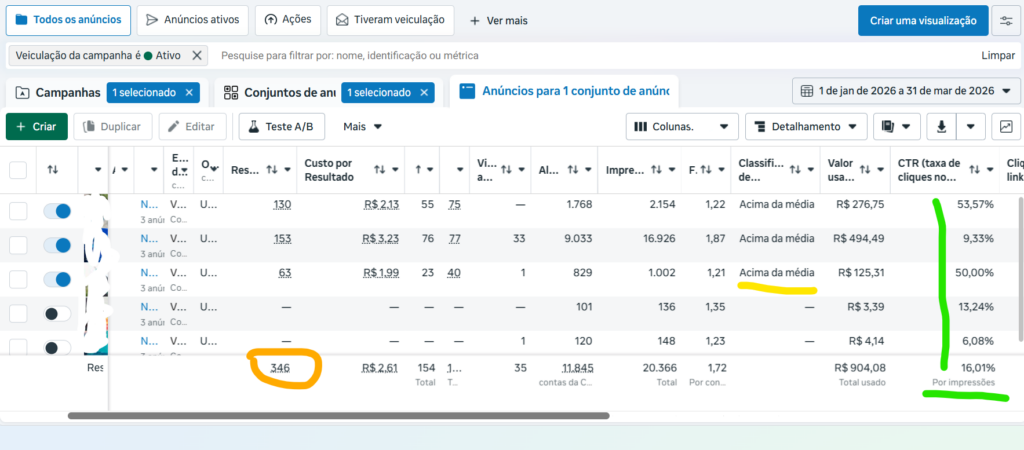Select the Anúncios ativos view tab
This screenshot has width=1024, height=450.
(x=192, y=20)
